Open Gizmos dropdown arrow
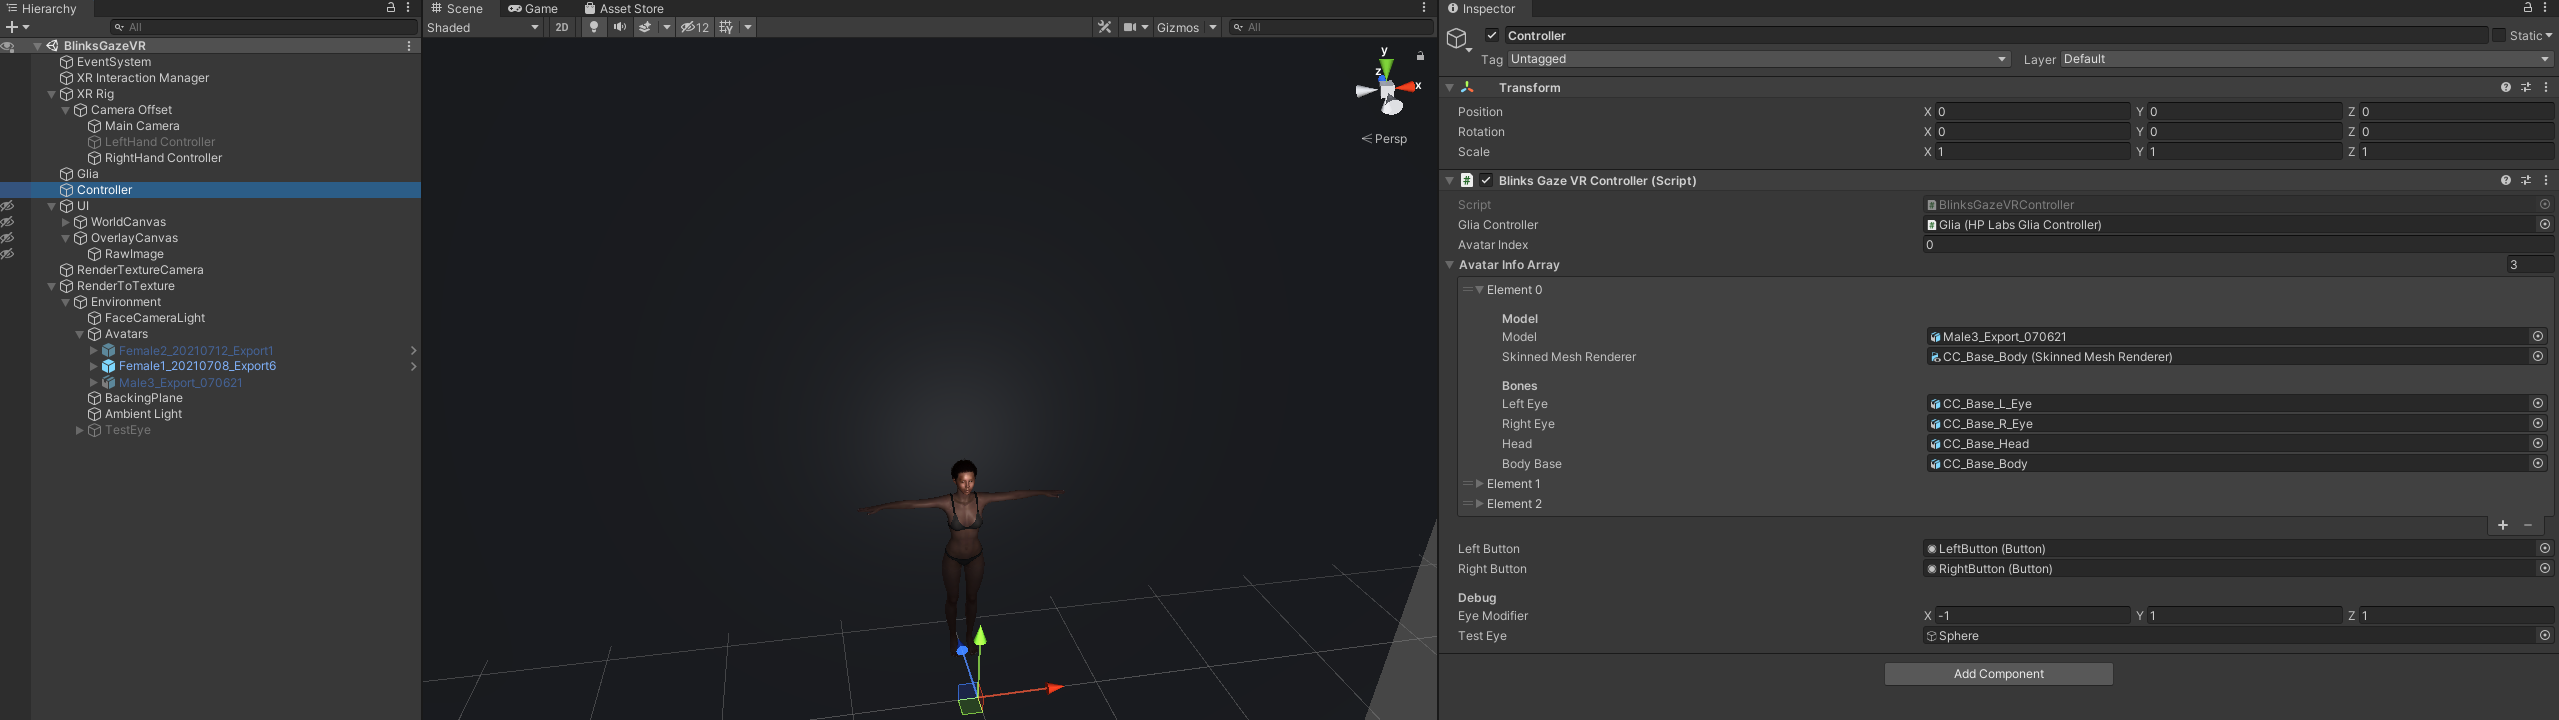Viewport: 2559px width, 720px height. 1213,27
